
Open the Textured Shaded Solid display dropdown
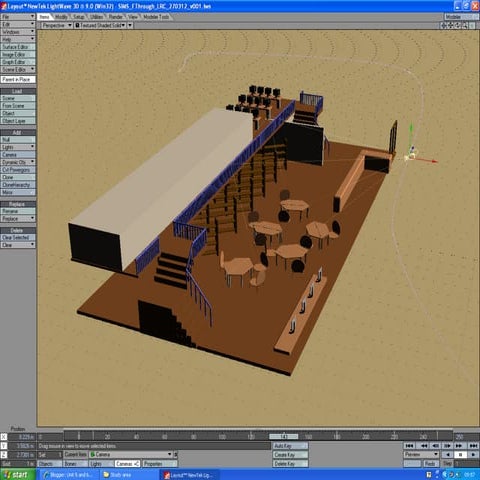point(100,25)
